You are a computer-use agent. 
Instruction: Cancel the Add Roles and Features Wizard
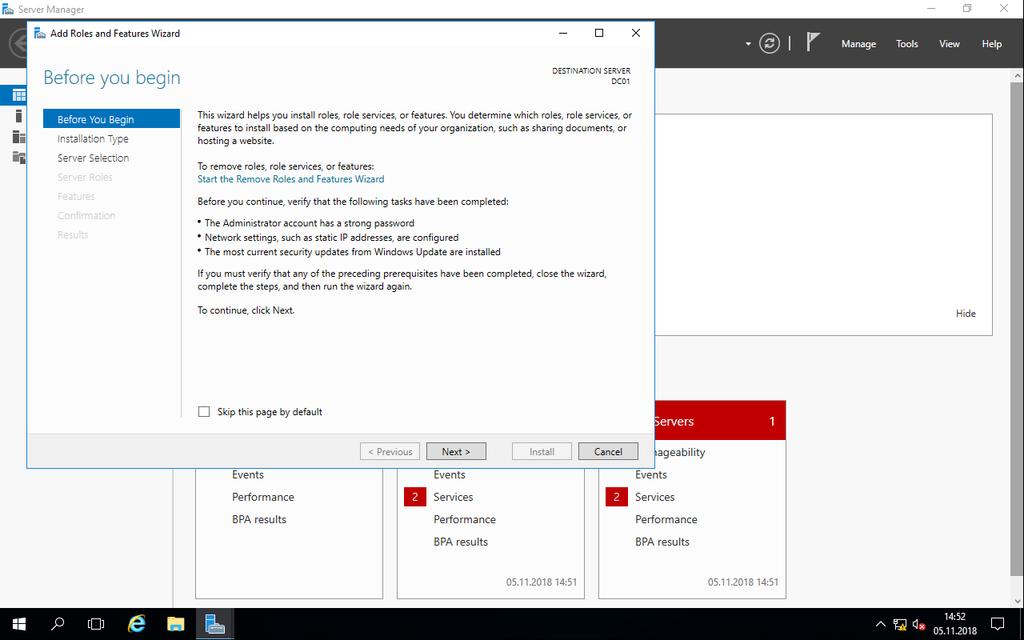tap(608, 451)
